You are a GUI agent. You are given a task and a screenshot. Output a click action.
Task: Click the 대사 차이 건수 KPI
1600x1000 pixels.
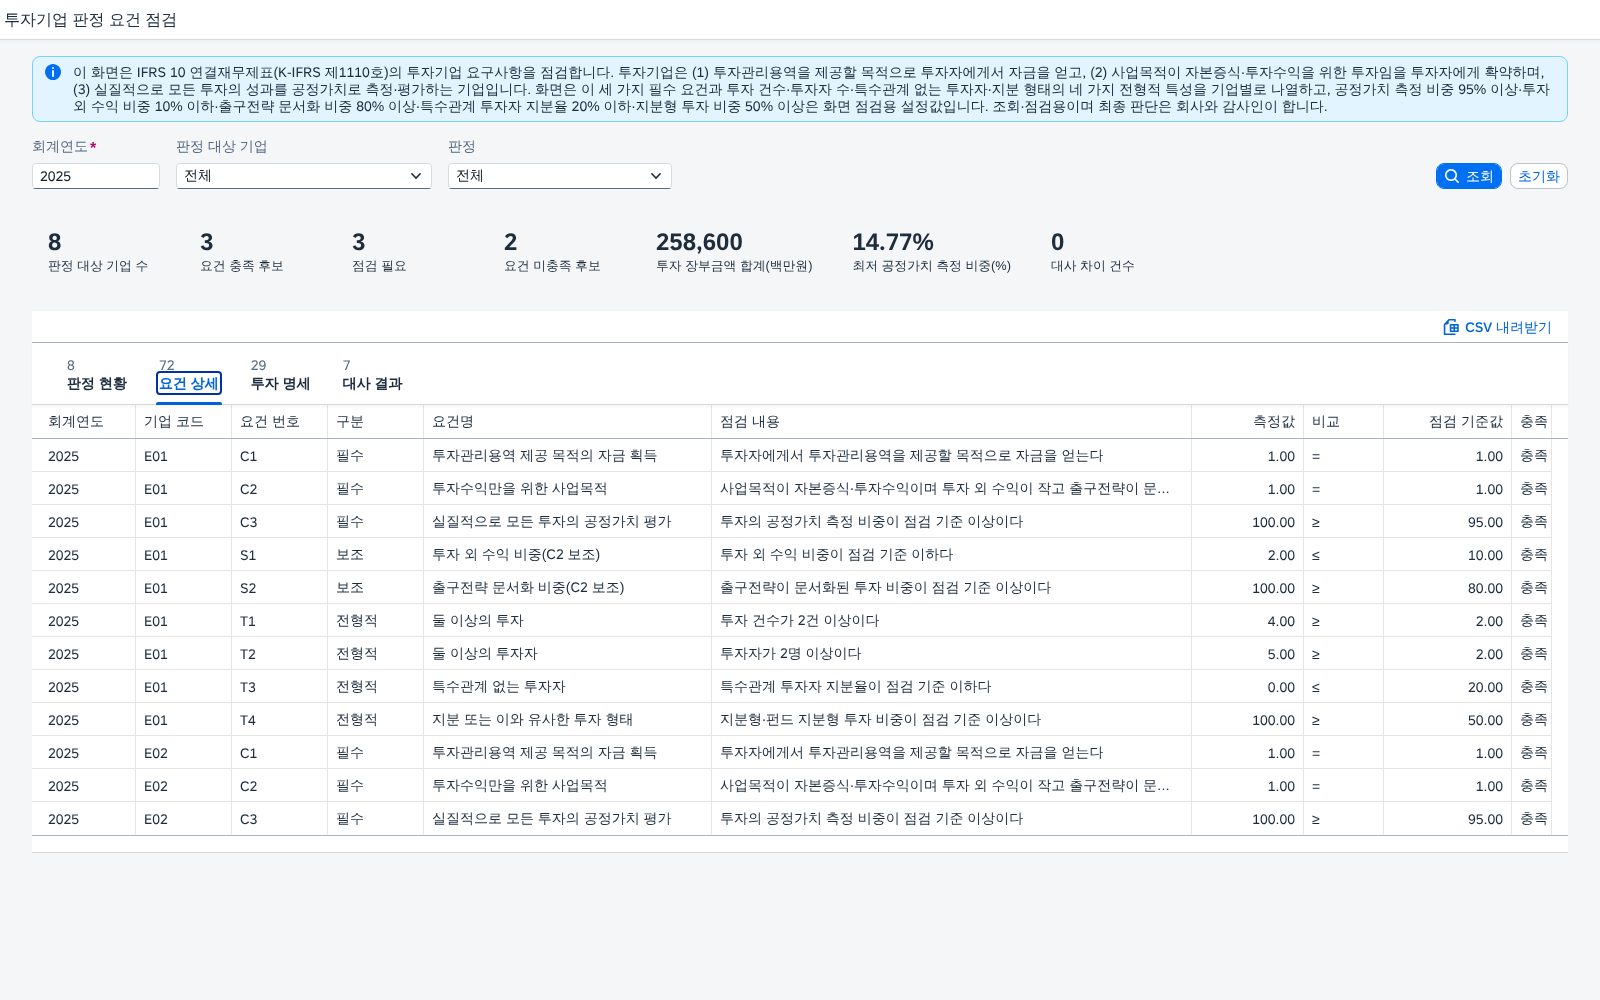click(1092, 252)
